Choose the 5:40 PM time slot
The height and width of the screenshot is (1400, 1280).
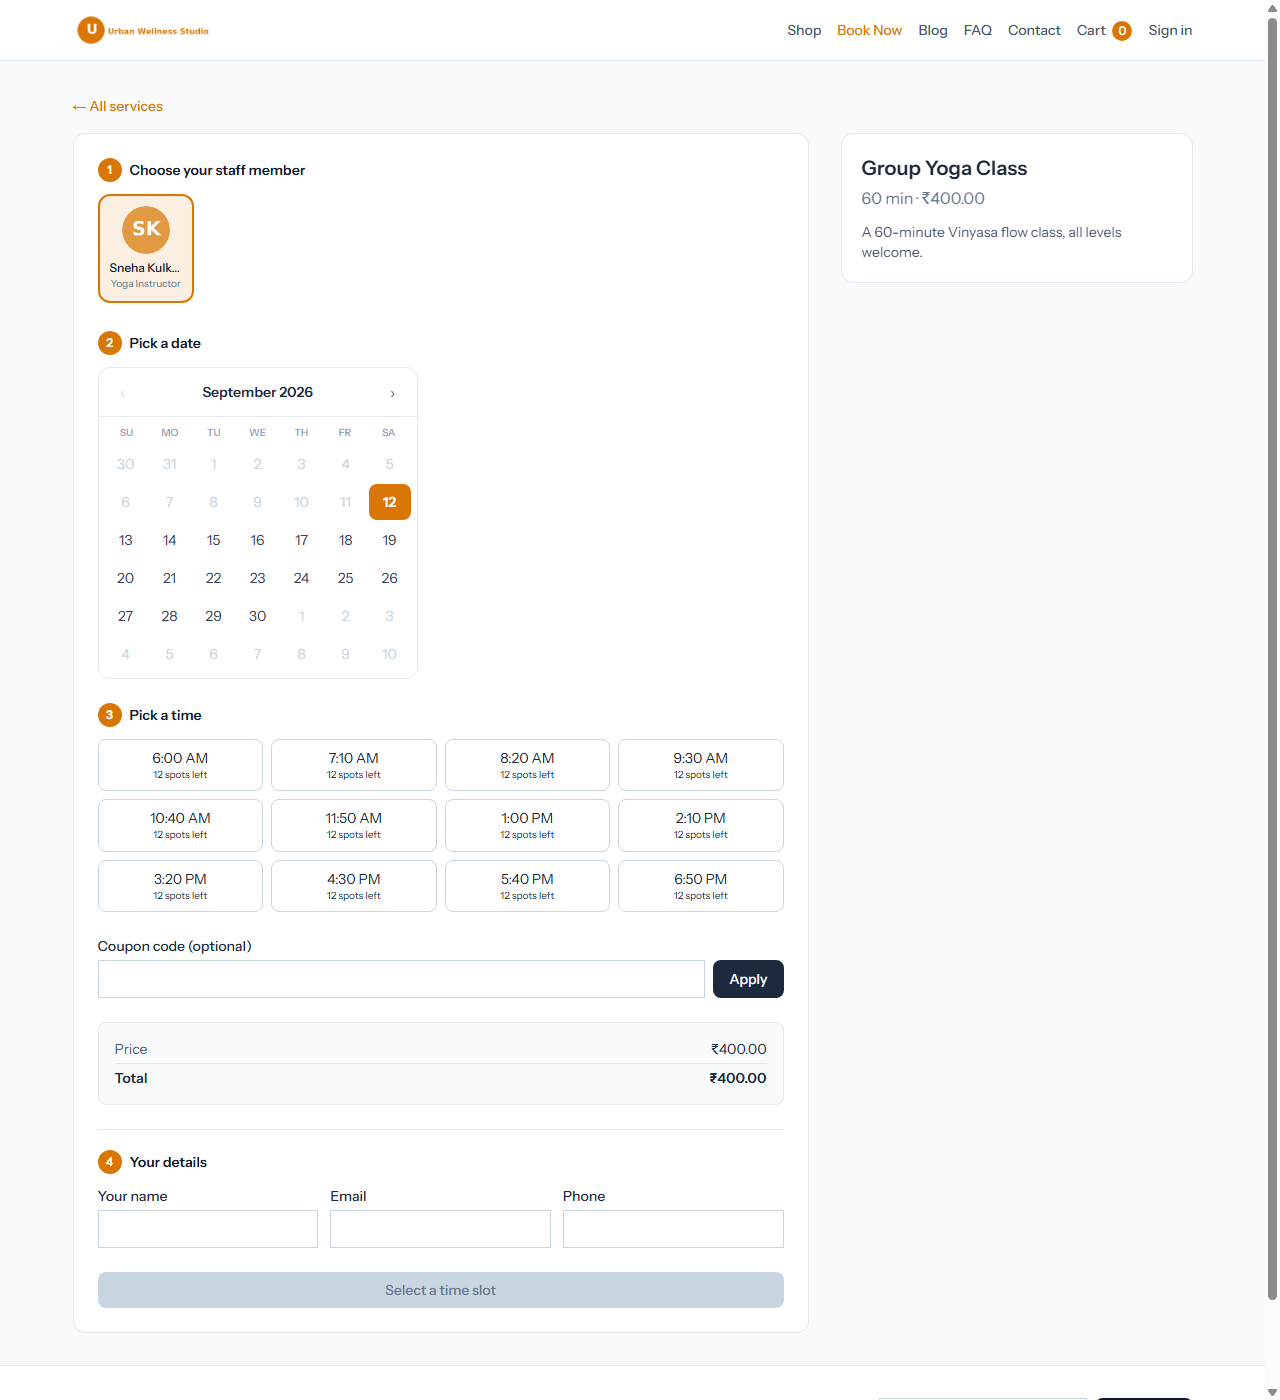(527, 886)
